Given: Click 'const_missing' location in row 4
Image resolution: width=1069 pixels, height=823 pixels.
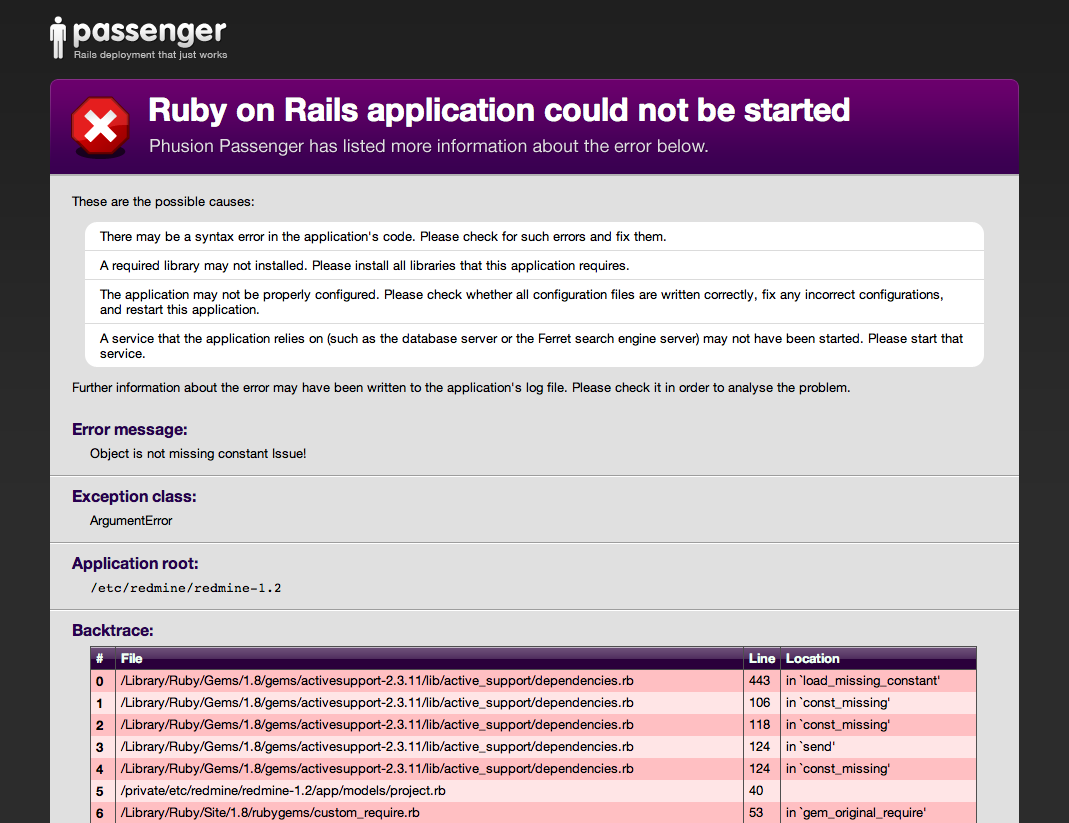Looking at the screenshot, I should click(x=838, y=768).
